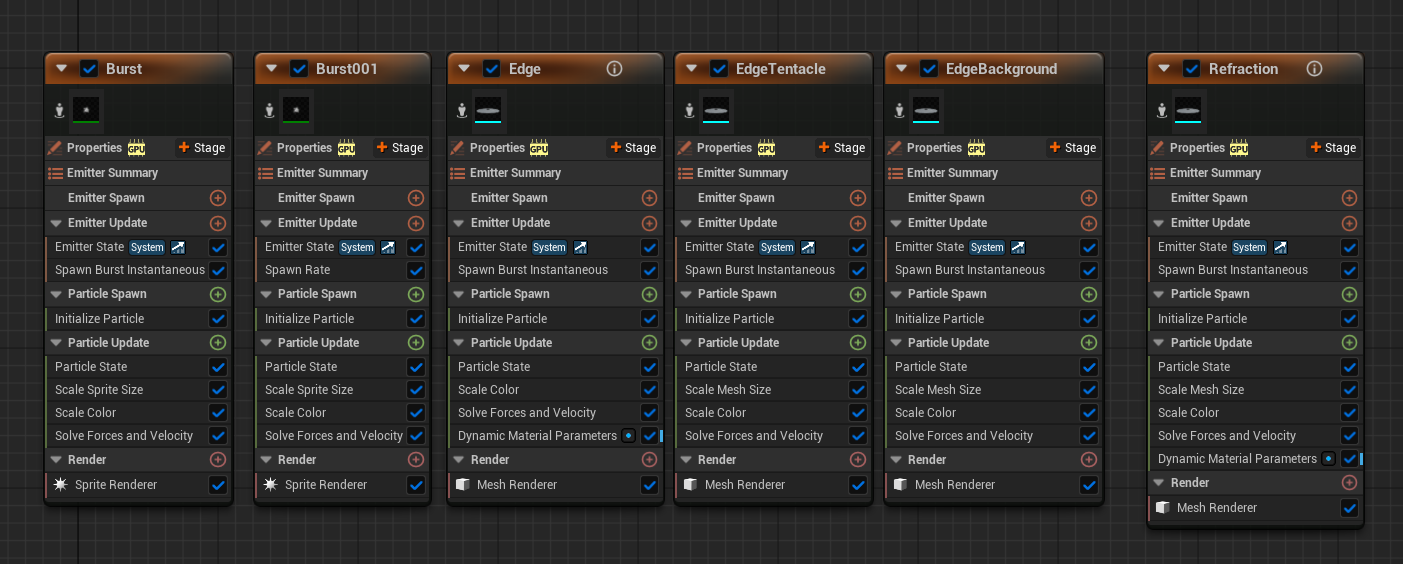1403x564 pixels.
Task: Toggle the EdgeBackground emitter enabled checkbox
Action: pyautogui.click(x=929, y=69)
